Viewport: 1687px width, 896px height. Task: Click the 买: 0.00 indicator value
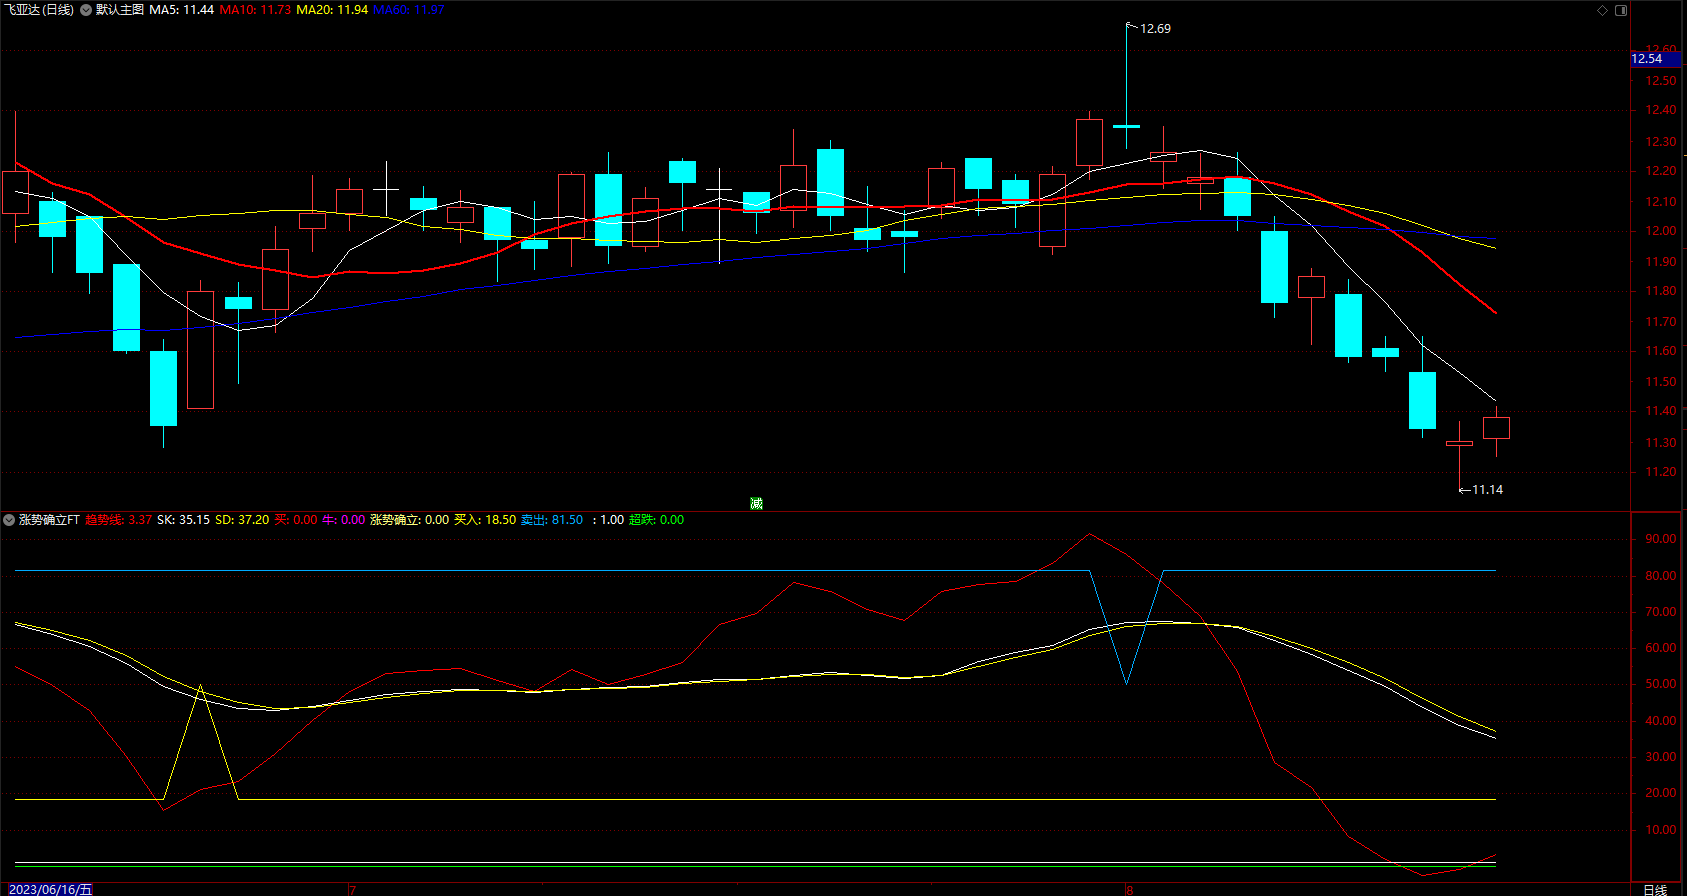296,520
